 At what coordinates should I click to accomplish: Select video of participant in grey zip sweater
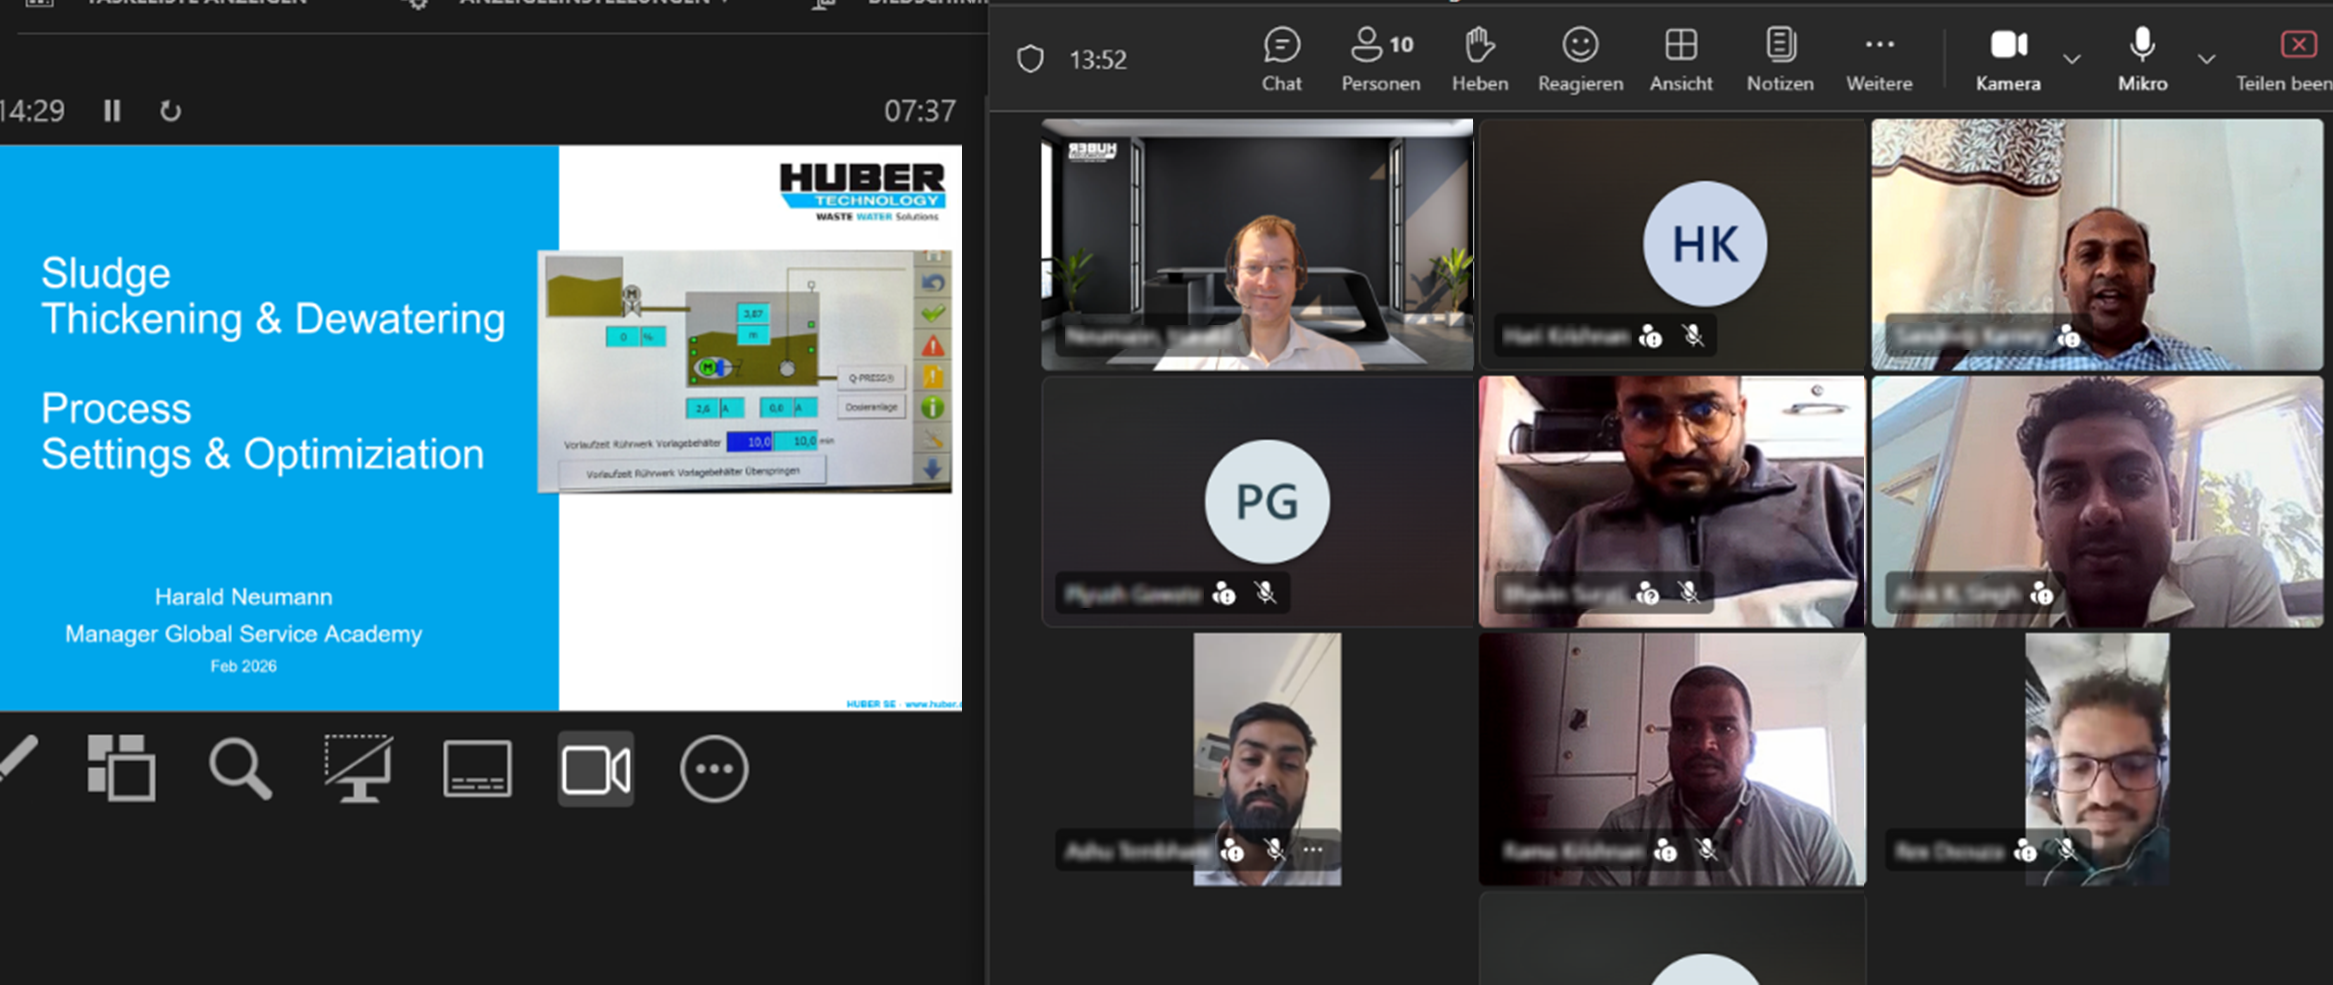pyautogui.click(x=1672, y=501)
